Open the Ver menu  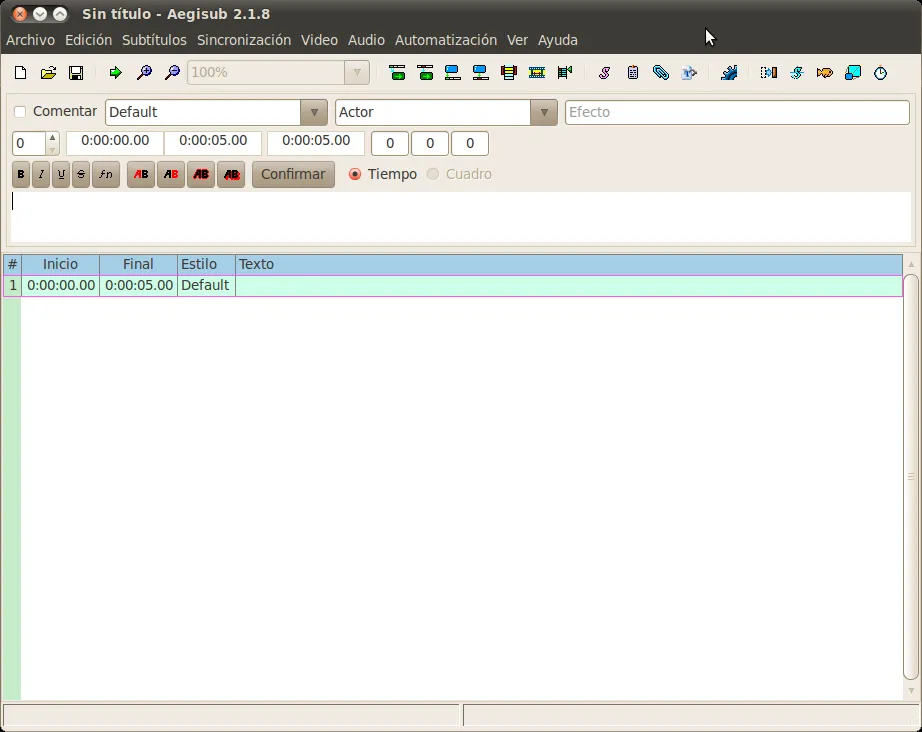(517, 40)
